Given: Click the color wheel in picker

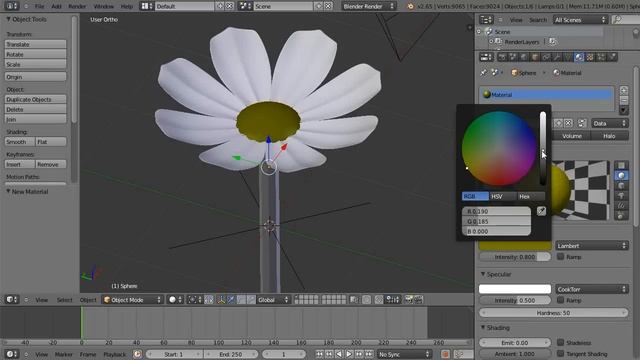Looking at the screenshot, I should tap(499, 149).
